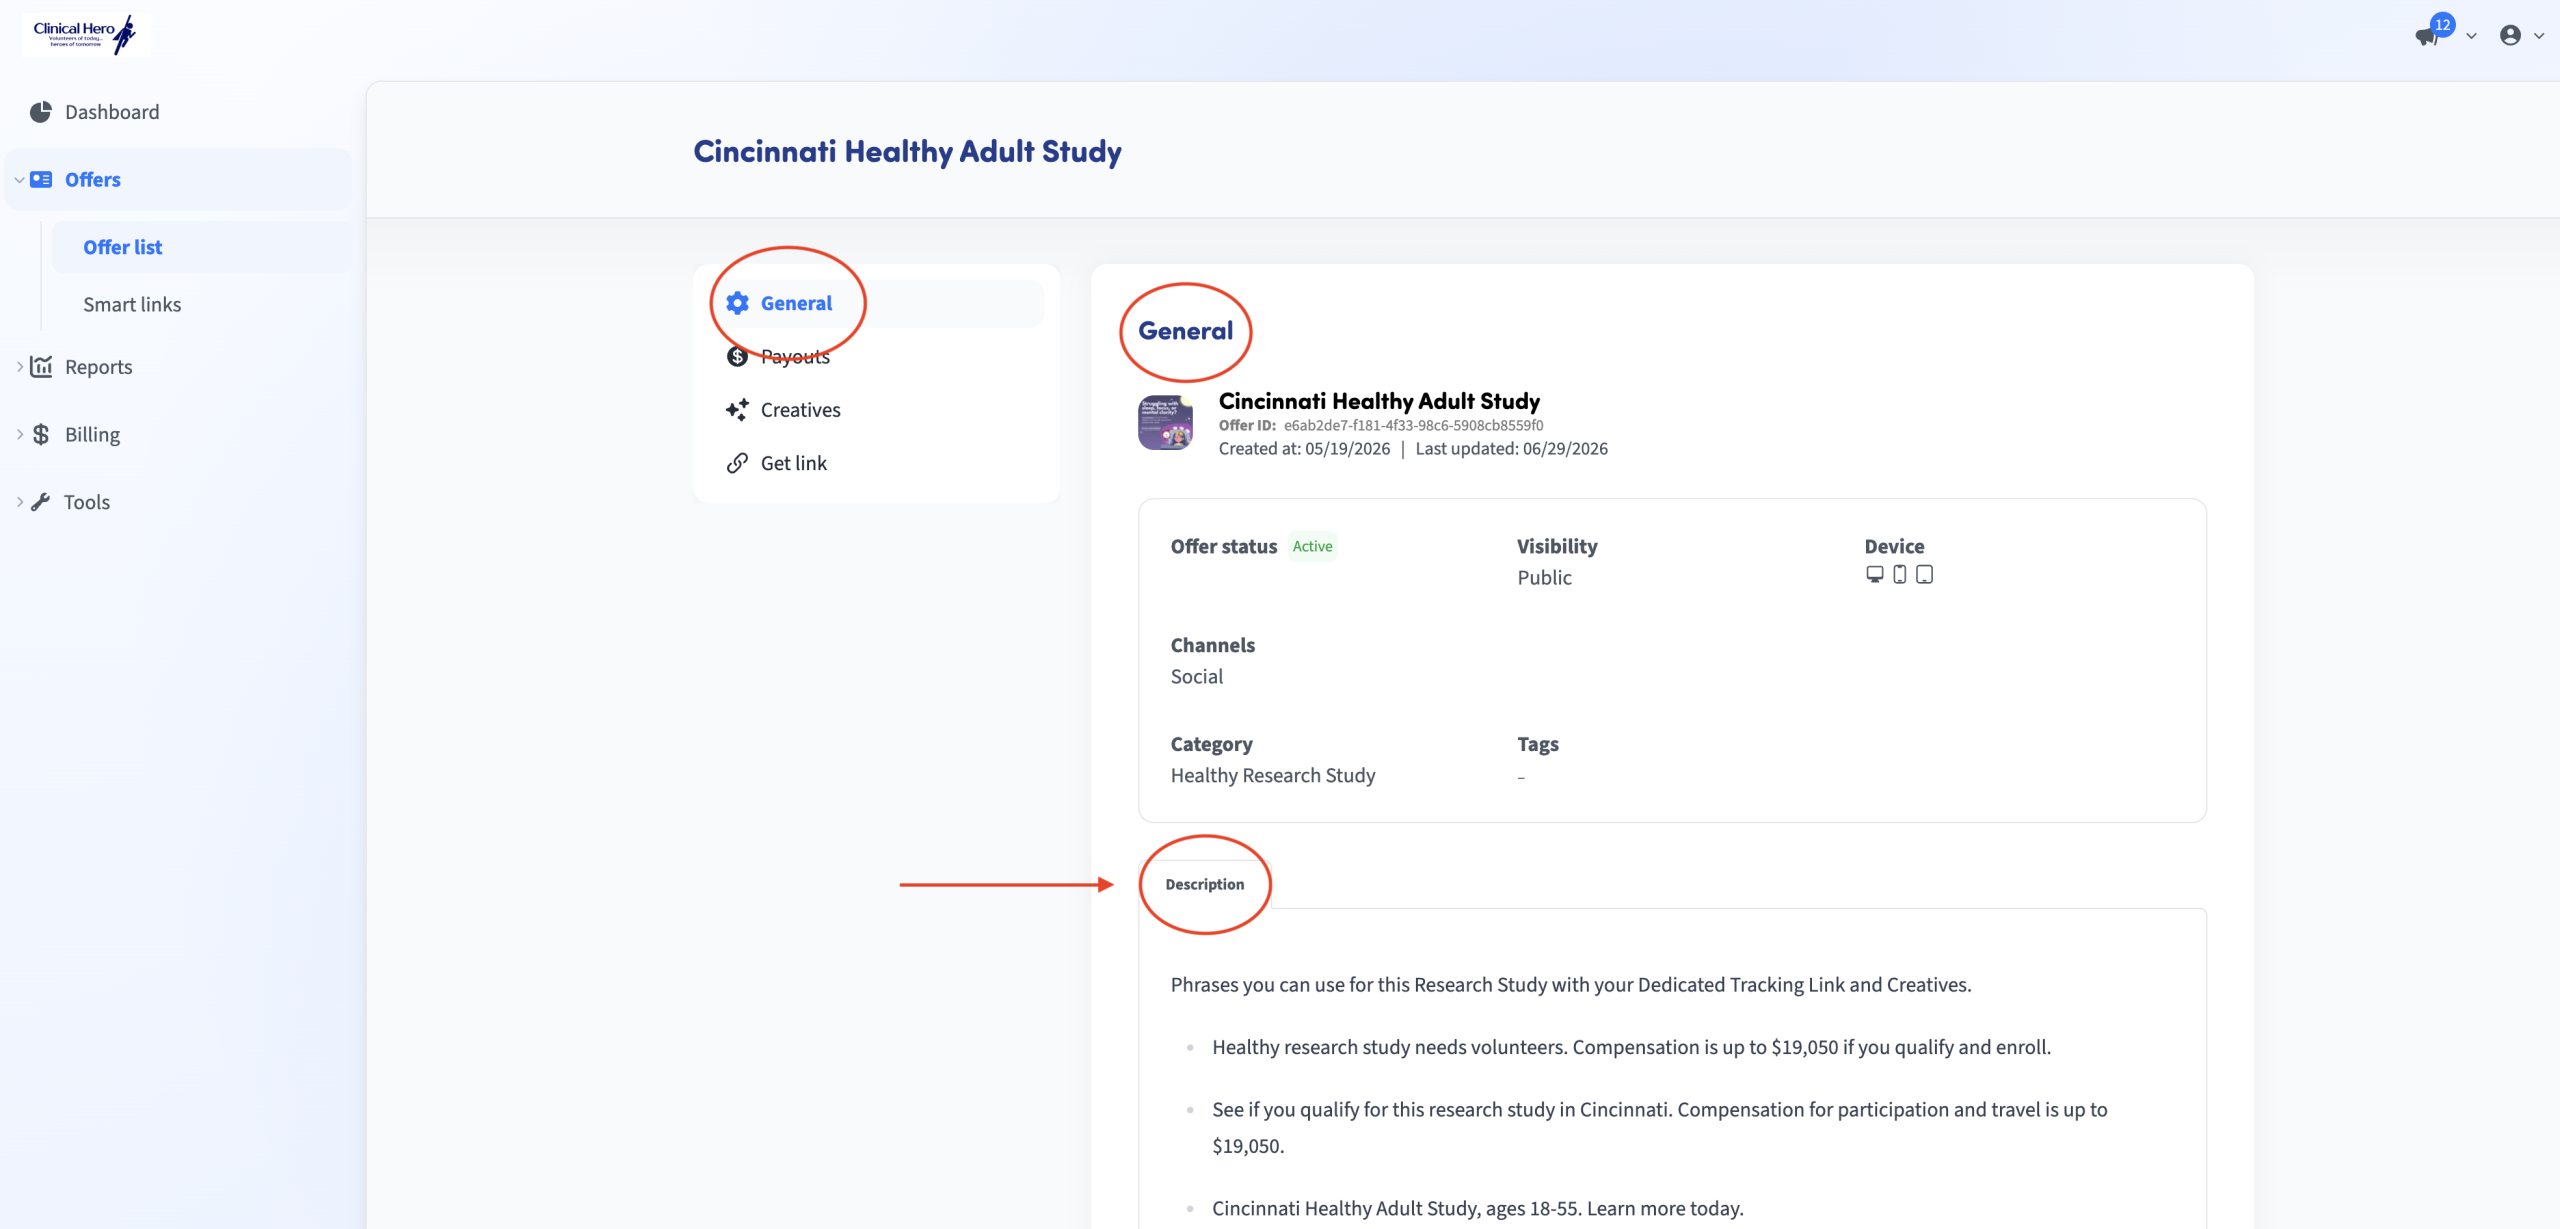Click the bullet mentioning ages 18-55

click(x=1478, y=1208)
